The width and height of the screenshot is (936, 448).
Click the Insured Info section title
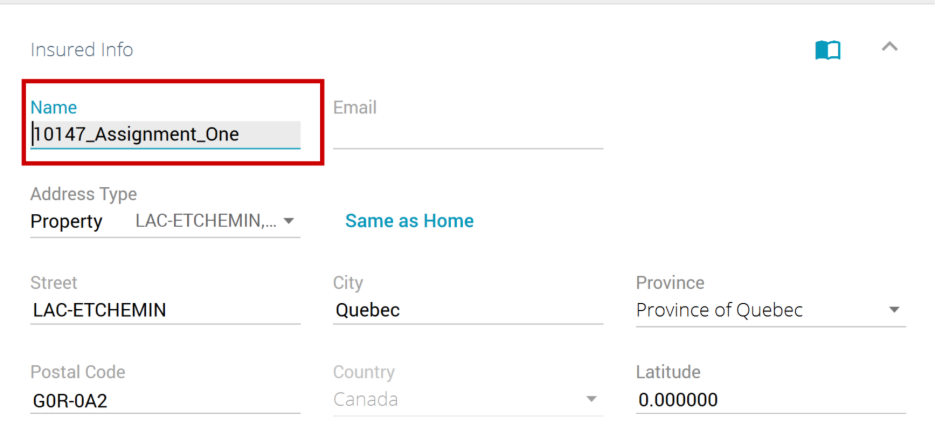click(81, 50)
